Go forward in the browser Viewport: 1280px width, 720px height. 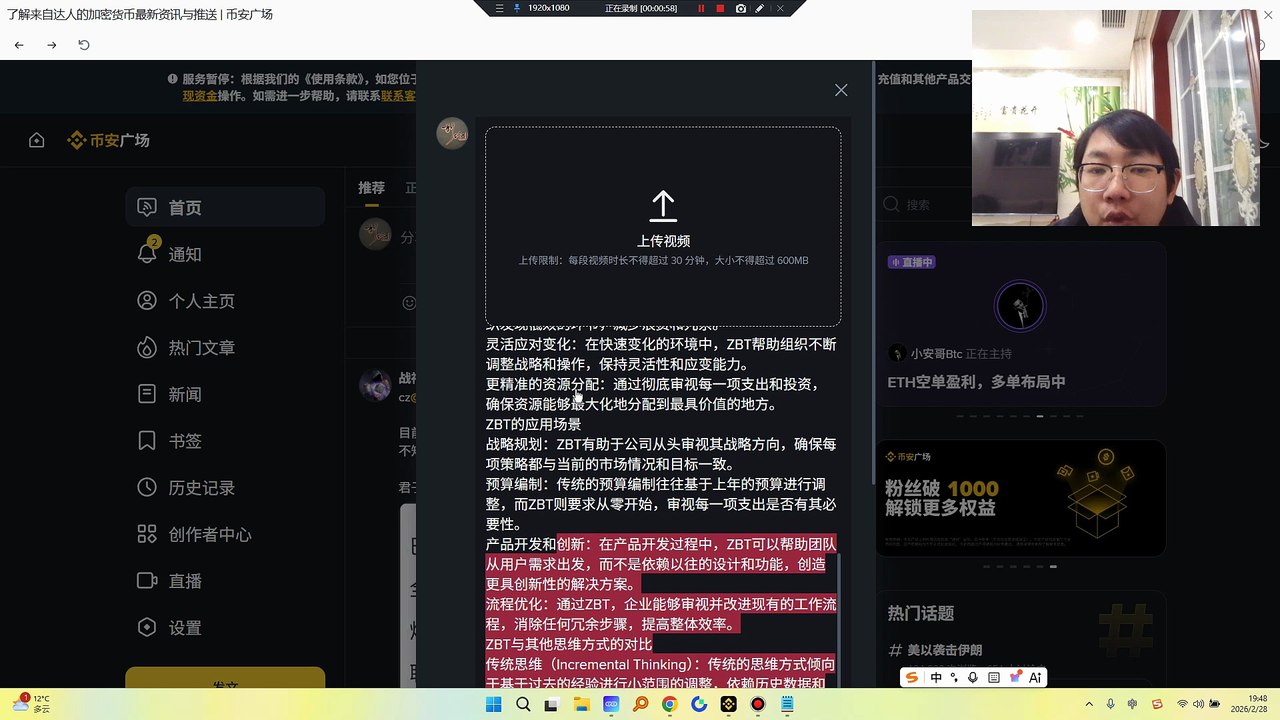52,45
